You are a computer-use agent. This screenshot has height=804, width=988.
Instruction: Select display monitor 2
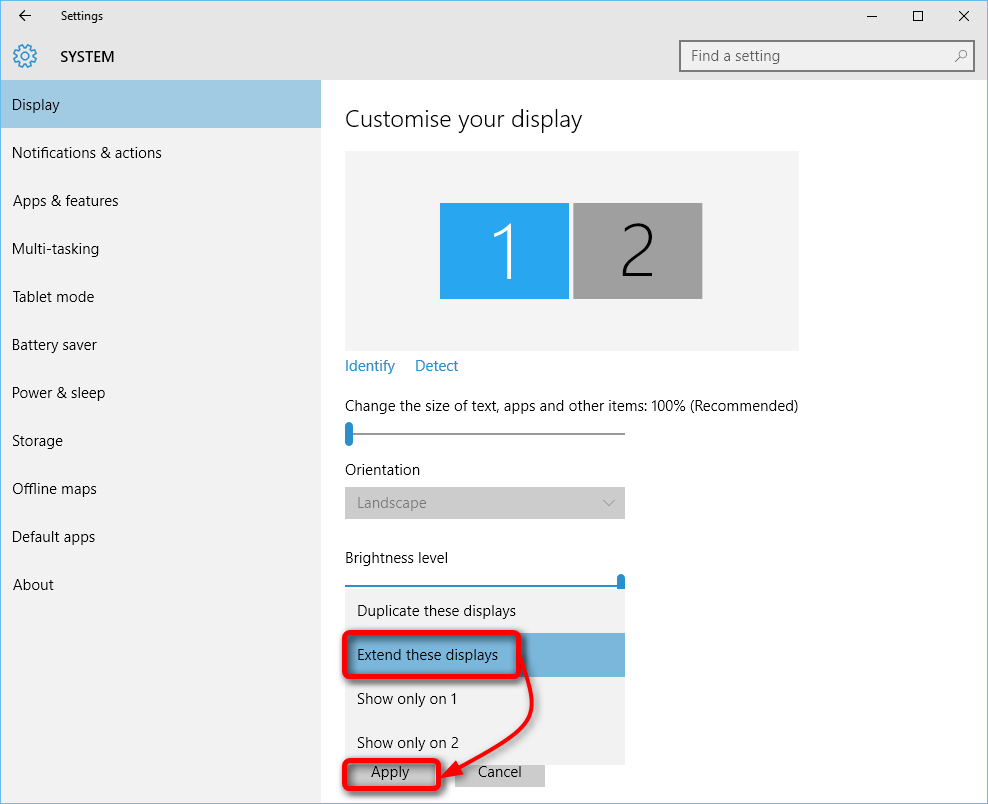637,251
